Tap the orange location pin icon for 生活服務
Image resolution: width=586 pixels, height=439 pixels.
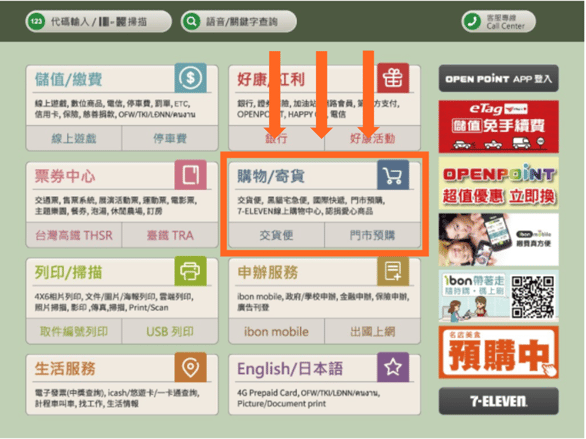pos(190,367)
